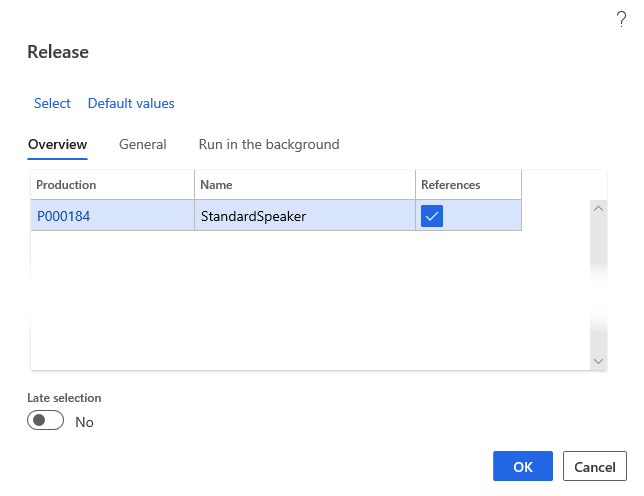This screenshot has width=644, height=496.
Task: Sort by the Production column header
Action: pos(113,185)
